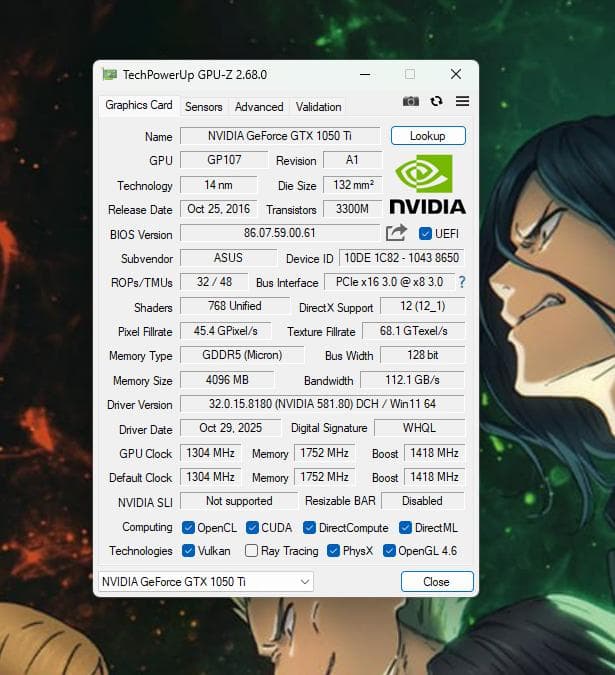615x675 pixels.
Task: Toggle the UEFI checkbox
Action: (x=425, y=233)
